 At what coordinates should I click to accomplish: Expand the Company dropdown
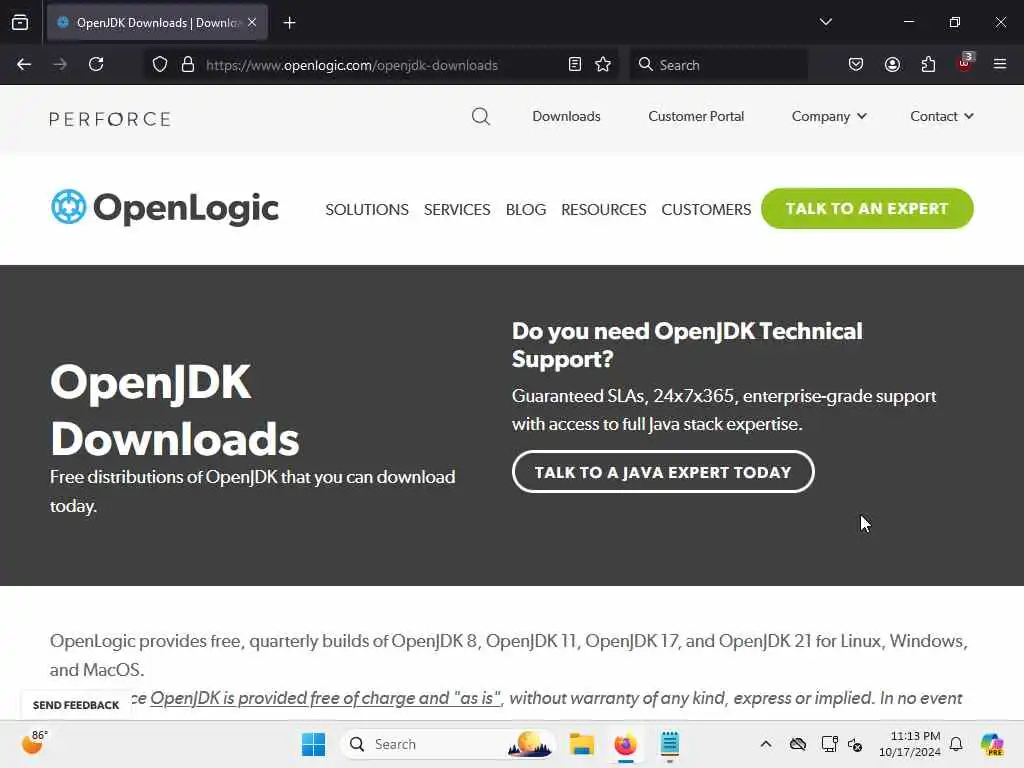pyautogui.click(x=829, y=116)
